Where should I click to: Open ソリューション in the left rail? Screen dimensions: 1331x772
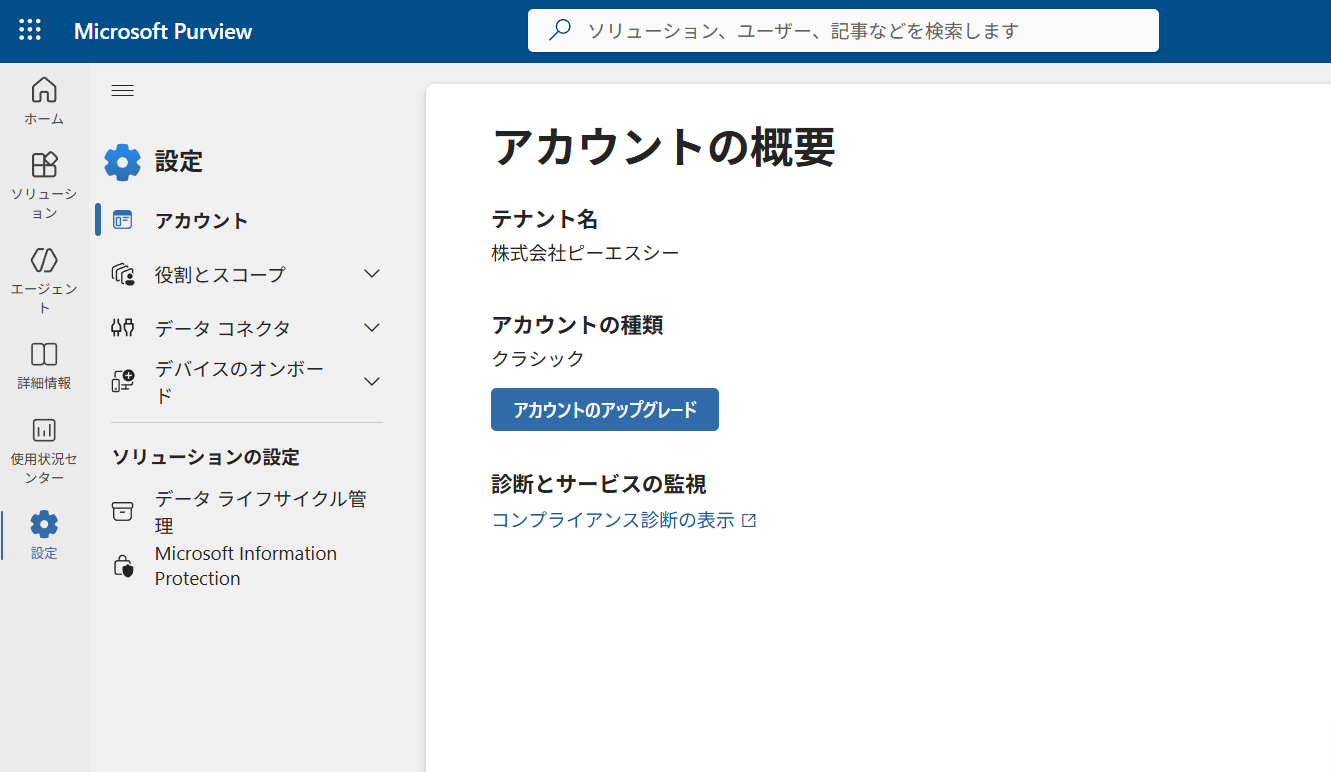tap(44, 186)
